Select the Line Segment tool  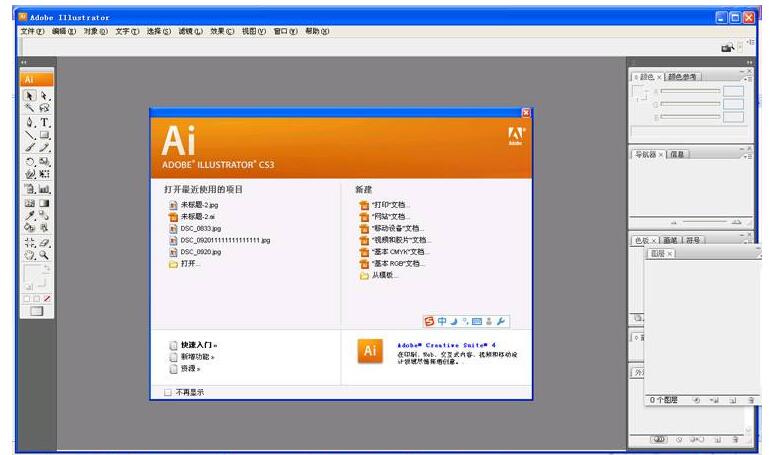(x=30, y=135)
